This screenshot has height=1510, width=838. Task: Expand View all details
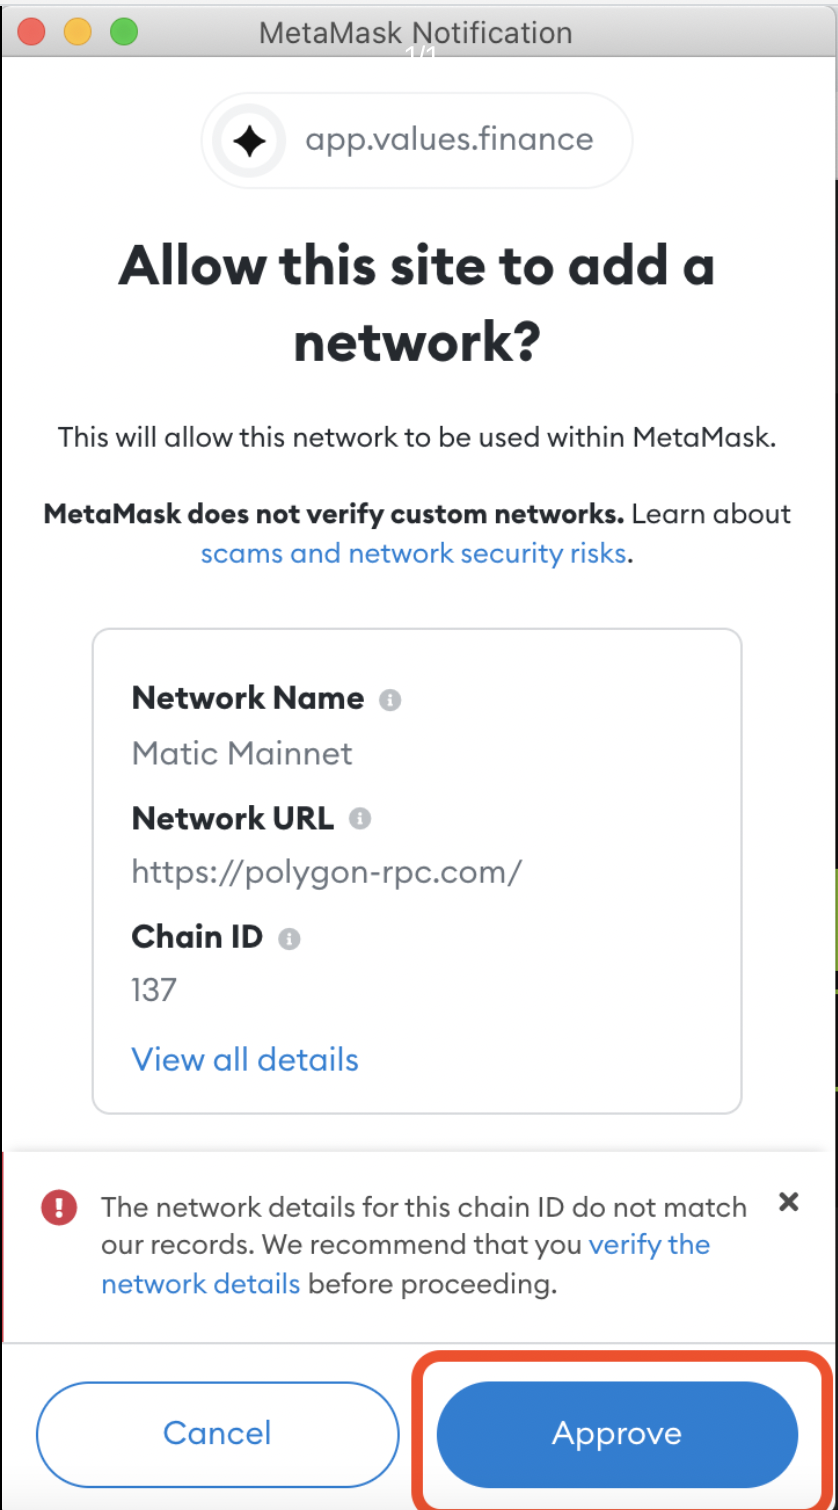point(245,1059)
